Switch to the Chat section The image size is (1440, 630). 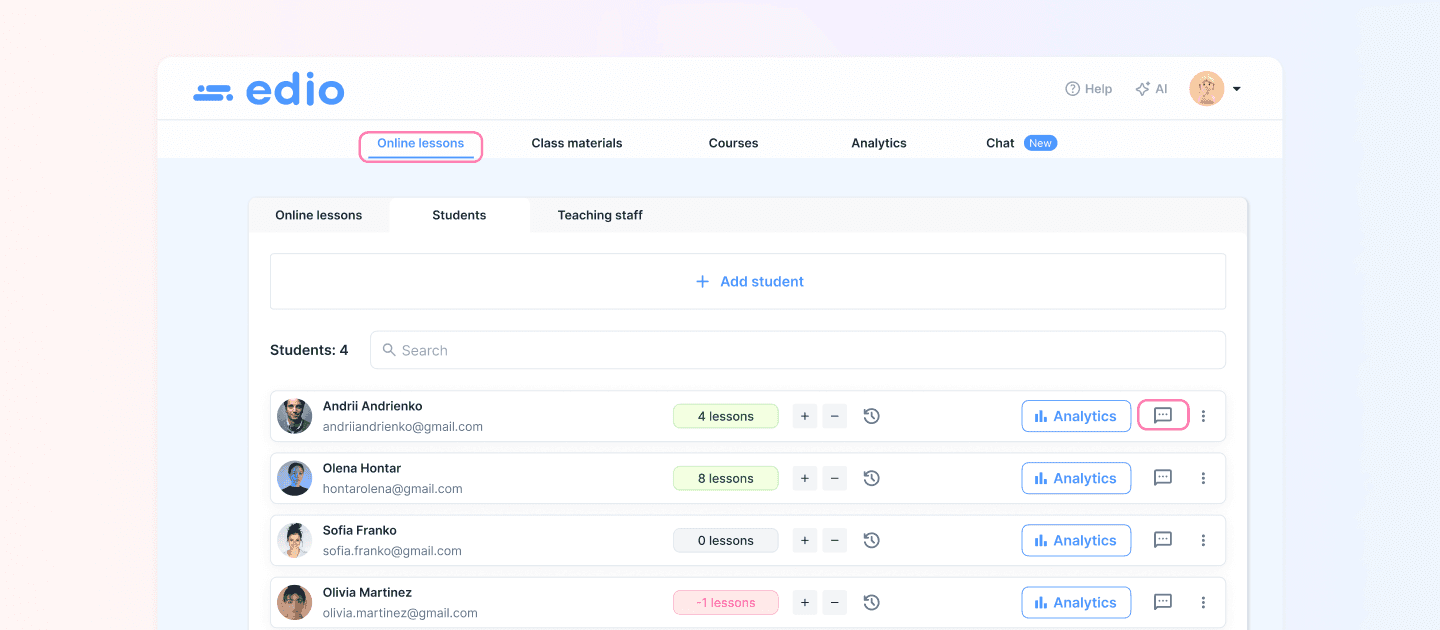pyautogui.click(x=999, y=142)
